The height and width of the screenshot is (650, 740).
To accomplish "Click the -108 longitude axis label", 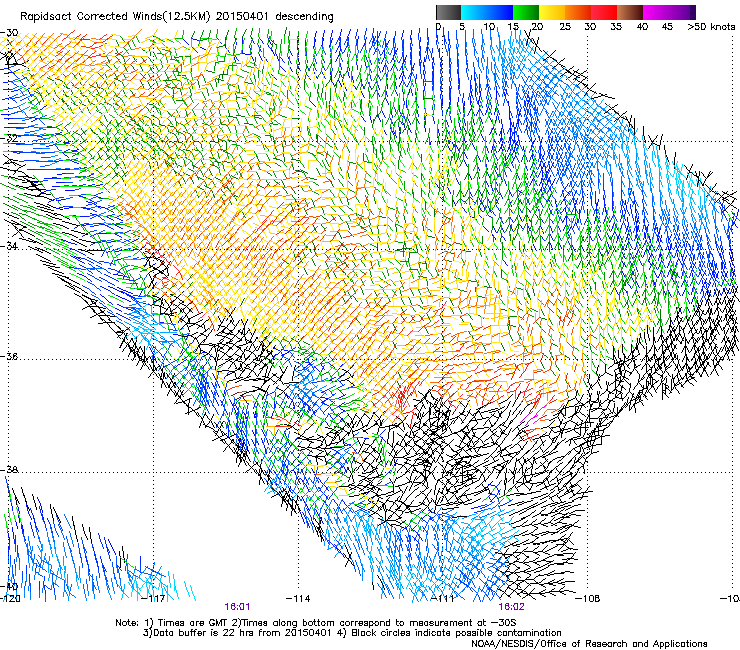I will click(588, 599).
